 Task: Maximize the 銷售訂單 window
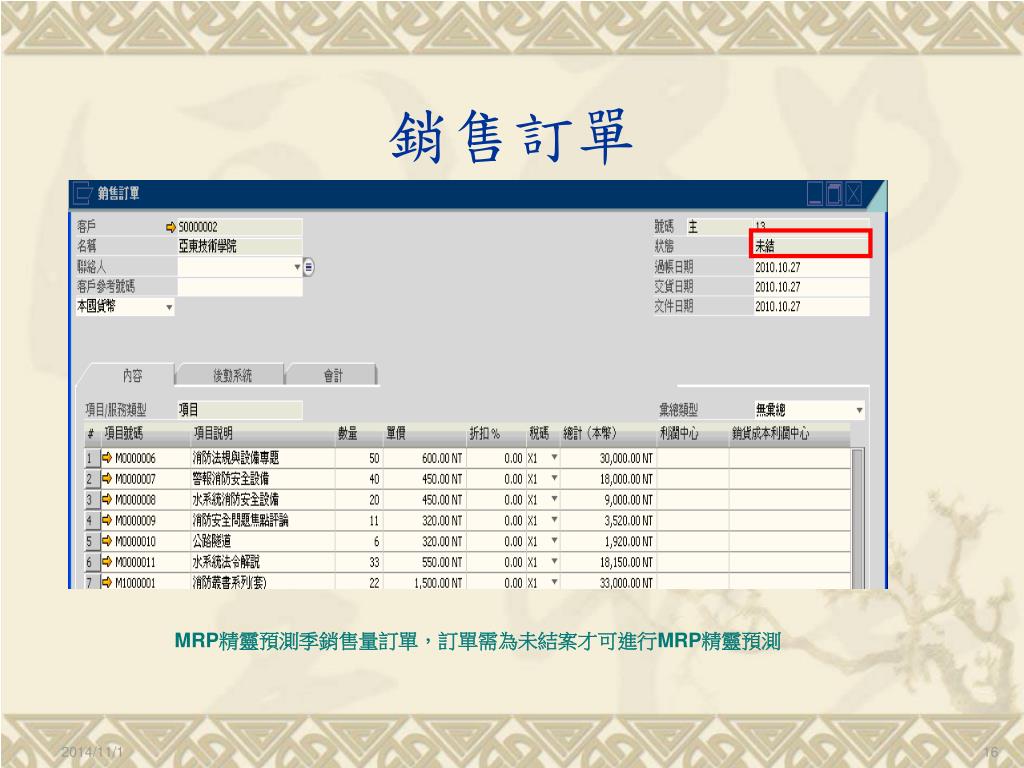[834, 194]
